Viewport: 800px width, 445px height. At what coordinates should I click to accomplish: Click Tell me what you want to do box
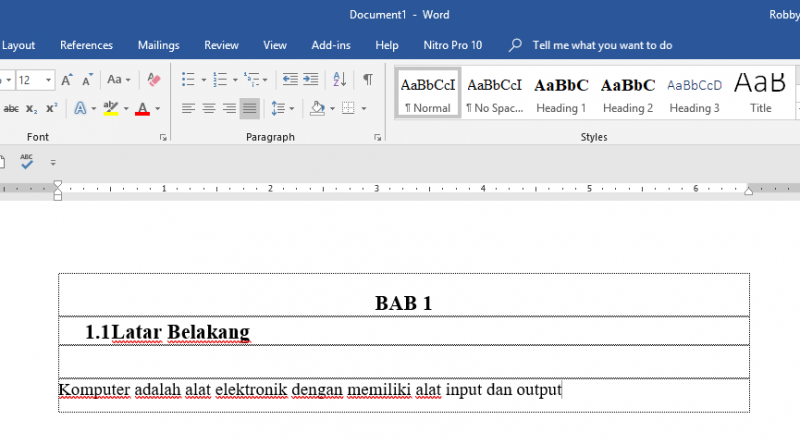[x=603, y=45]
